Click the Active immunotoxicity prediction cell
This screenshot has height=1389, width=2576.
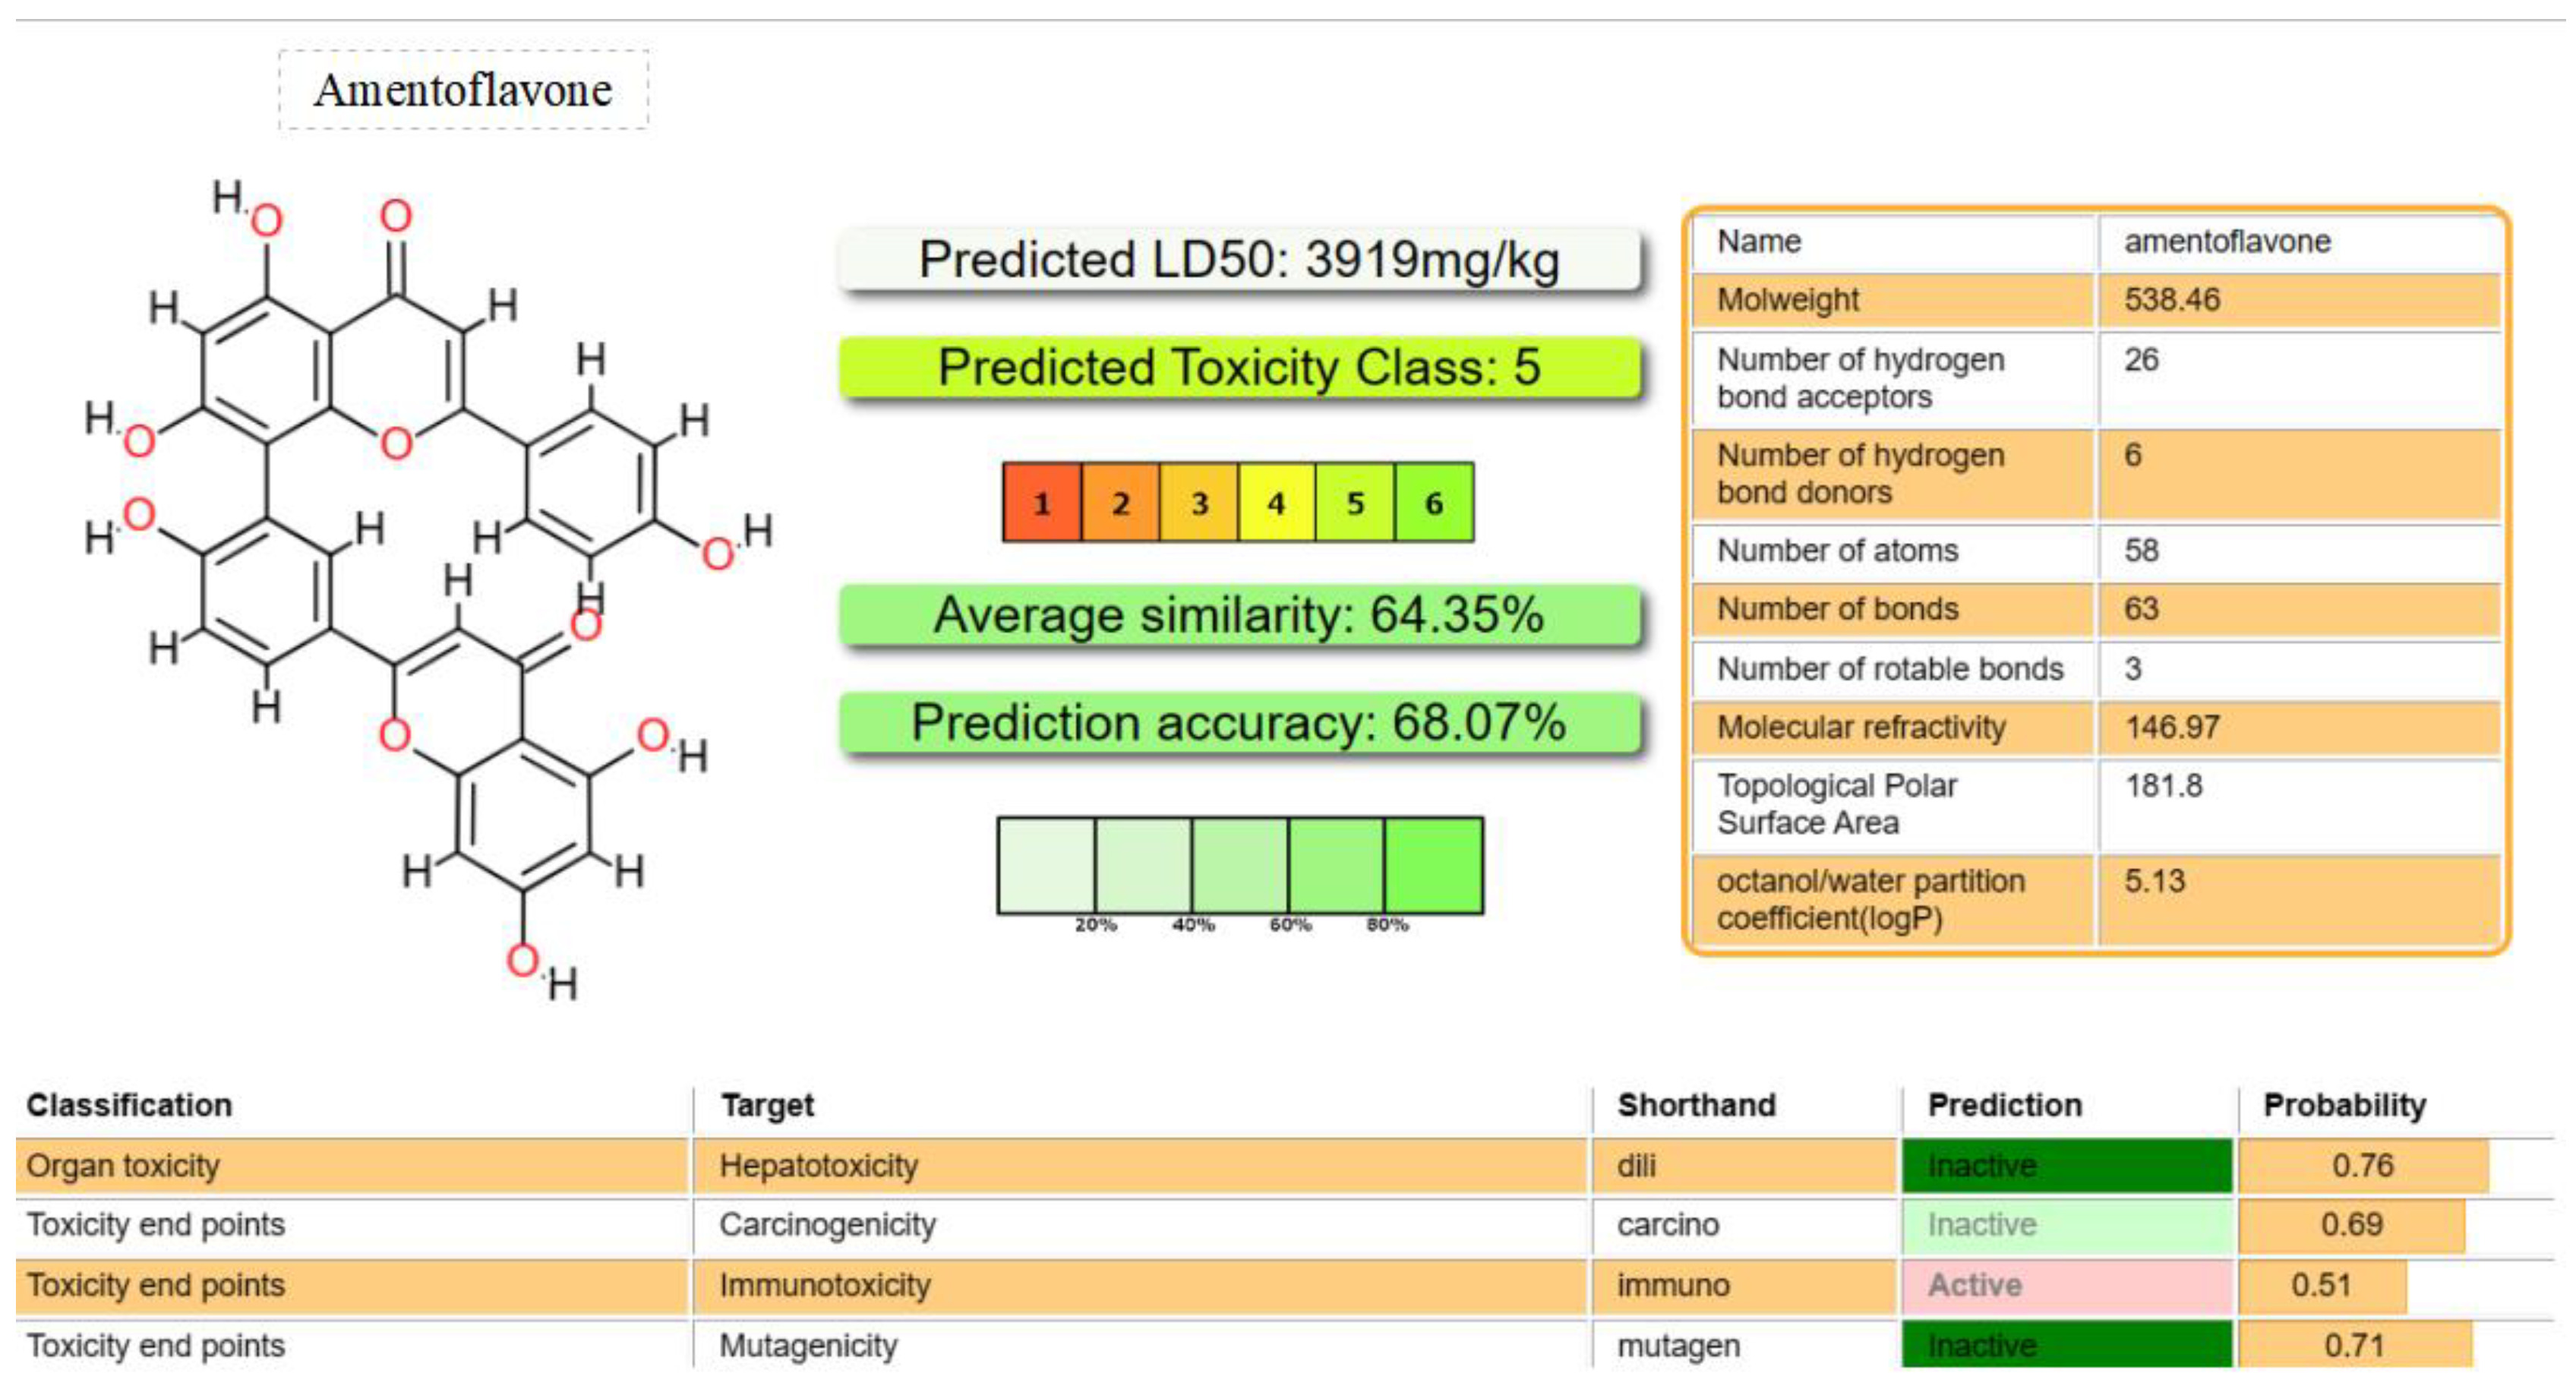(2066, 1285)
